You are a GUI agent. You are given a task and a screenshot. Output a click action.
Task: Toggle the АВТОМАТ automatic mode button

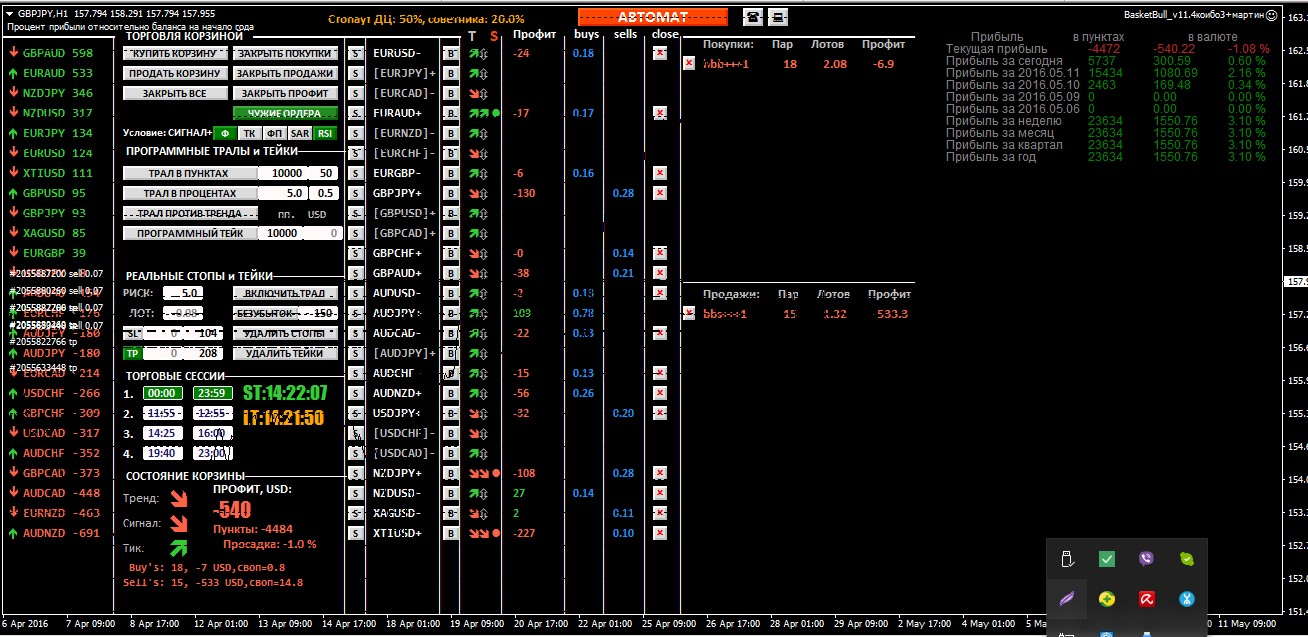652,17
